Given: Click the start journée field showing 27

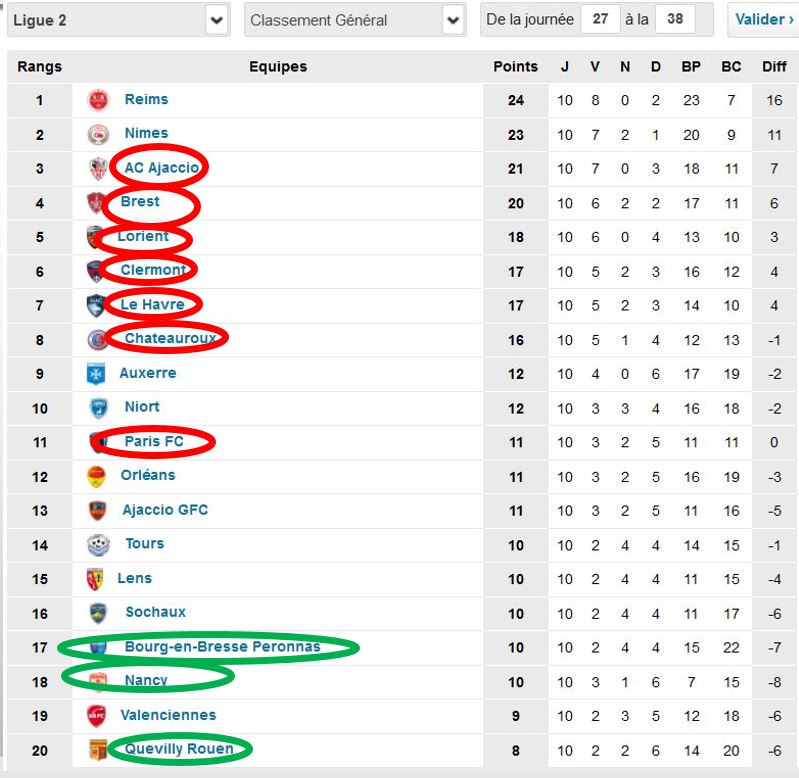Looking at the screenshot, I should (600, 19).
